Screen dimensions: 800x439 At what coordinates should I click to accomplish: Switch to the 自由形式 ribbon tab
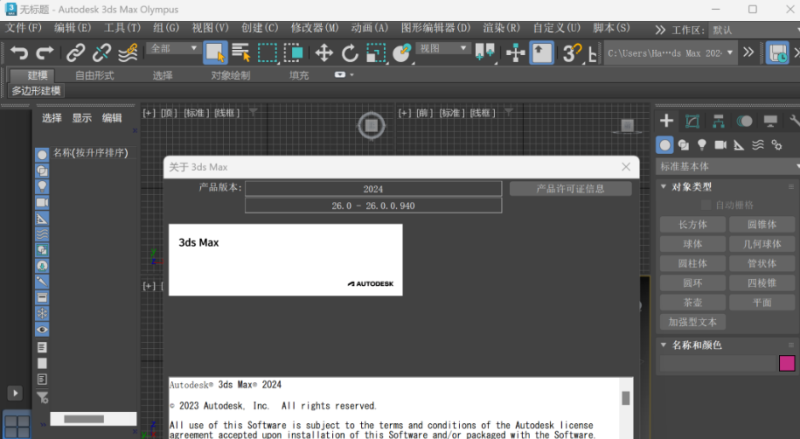click(x=95, y=74)
